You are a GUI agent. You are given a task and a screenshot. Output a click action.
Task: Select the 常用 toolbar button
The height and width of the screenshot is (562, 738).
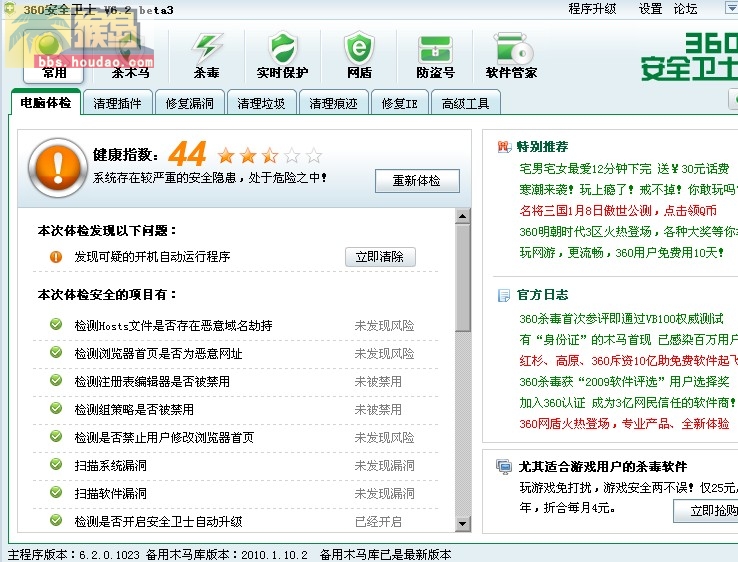54,56
